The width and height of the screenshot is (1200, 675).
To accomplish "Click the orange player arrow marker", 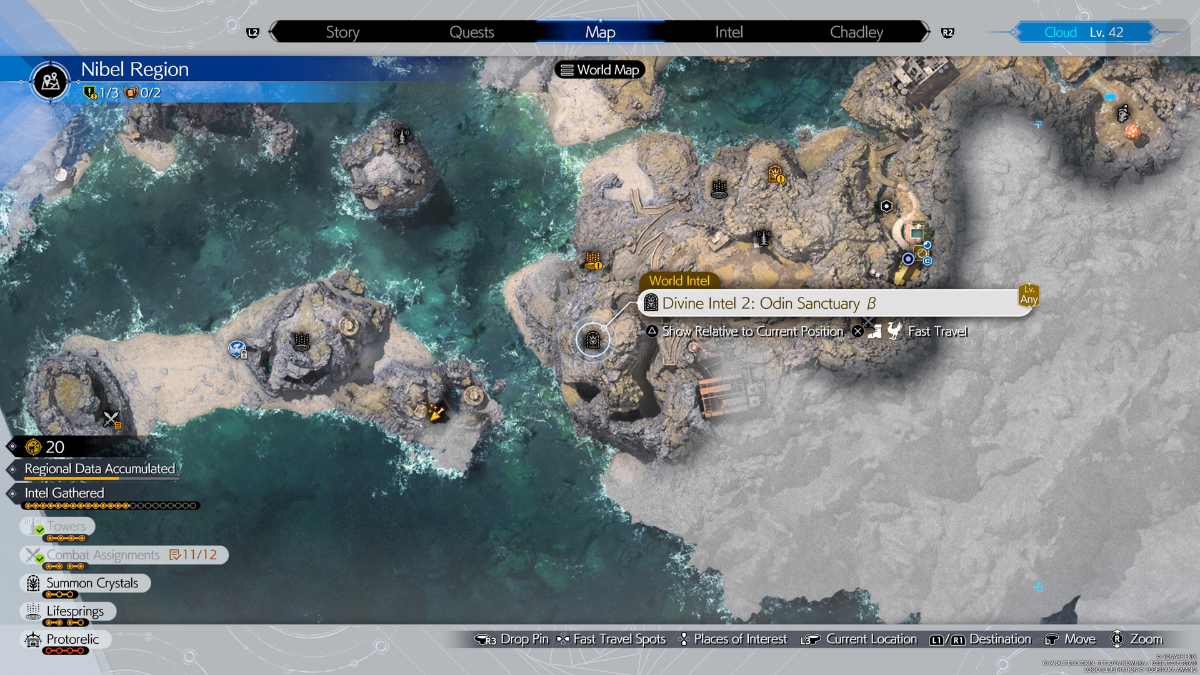I will point(437,411).
